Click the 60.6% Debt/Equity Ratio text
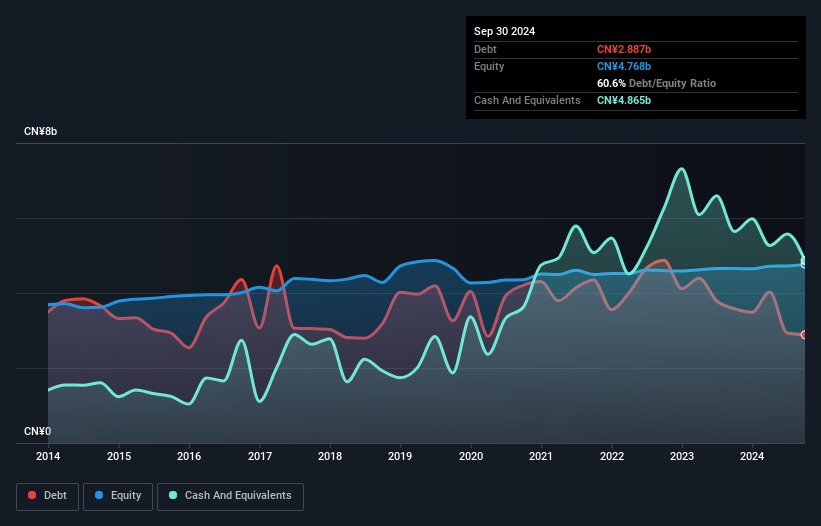Screen dimensions: 821x526 point(656,83)
